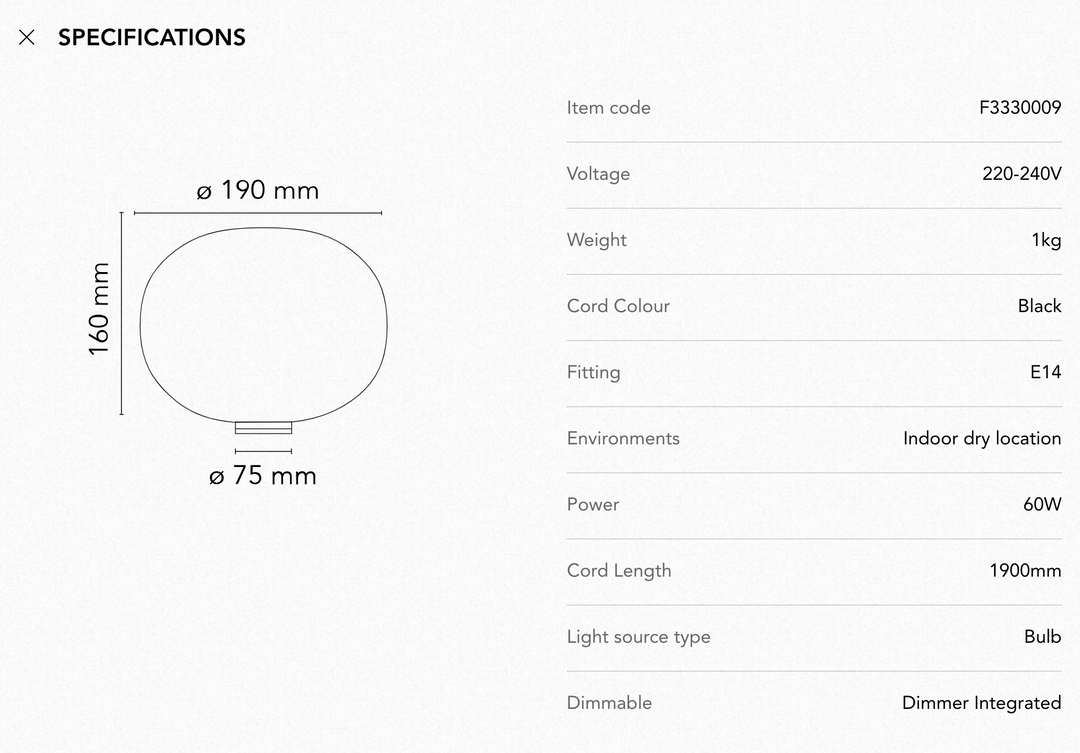Click the Weight row label
This screenshot has width=1080, height=753.
tap(596, 240)
